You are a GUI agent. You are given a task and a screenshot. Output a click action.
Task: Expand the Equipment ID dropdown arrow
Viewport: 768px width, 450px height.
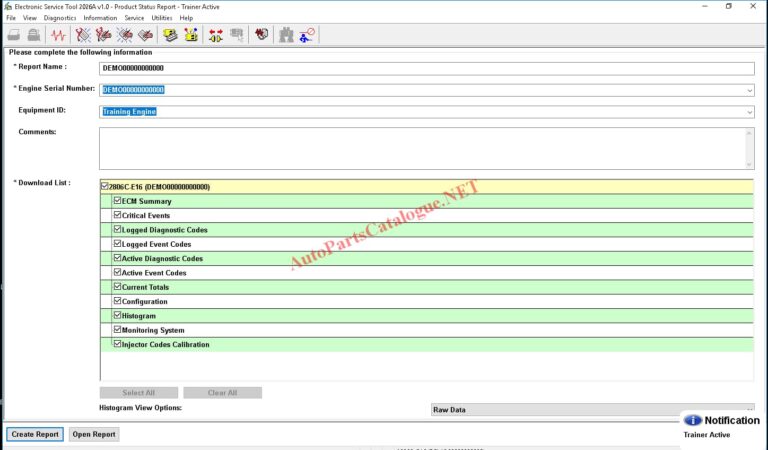pyautogui.click(x=749, y=112)
